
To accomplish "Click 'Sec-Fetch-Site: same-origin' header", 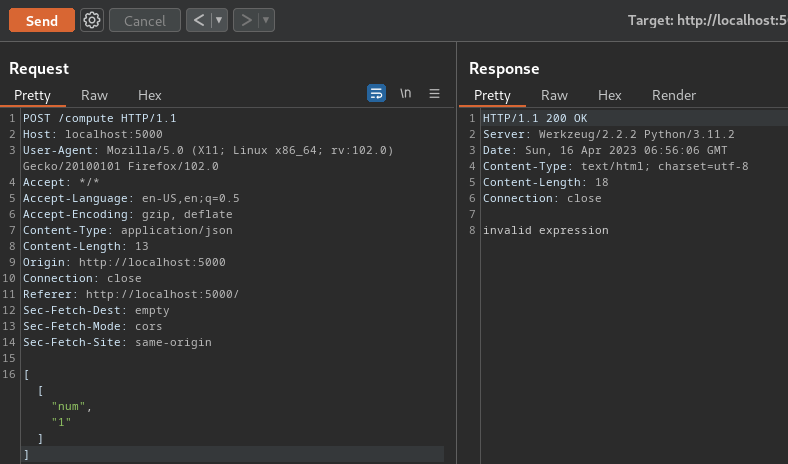I will coord(117,342).
